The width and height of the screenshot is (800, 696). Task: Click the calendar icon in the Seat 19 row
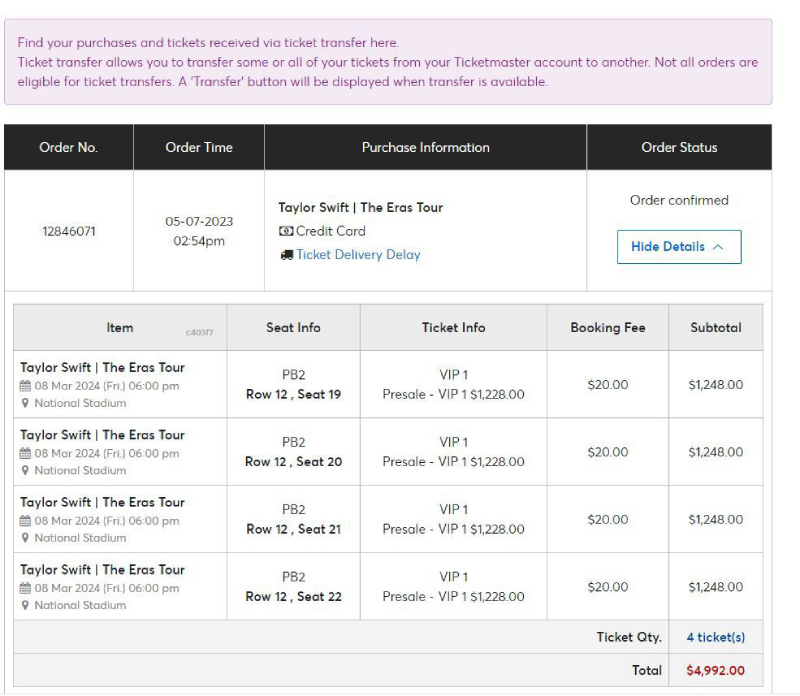click(x=25, y=386)
